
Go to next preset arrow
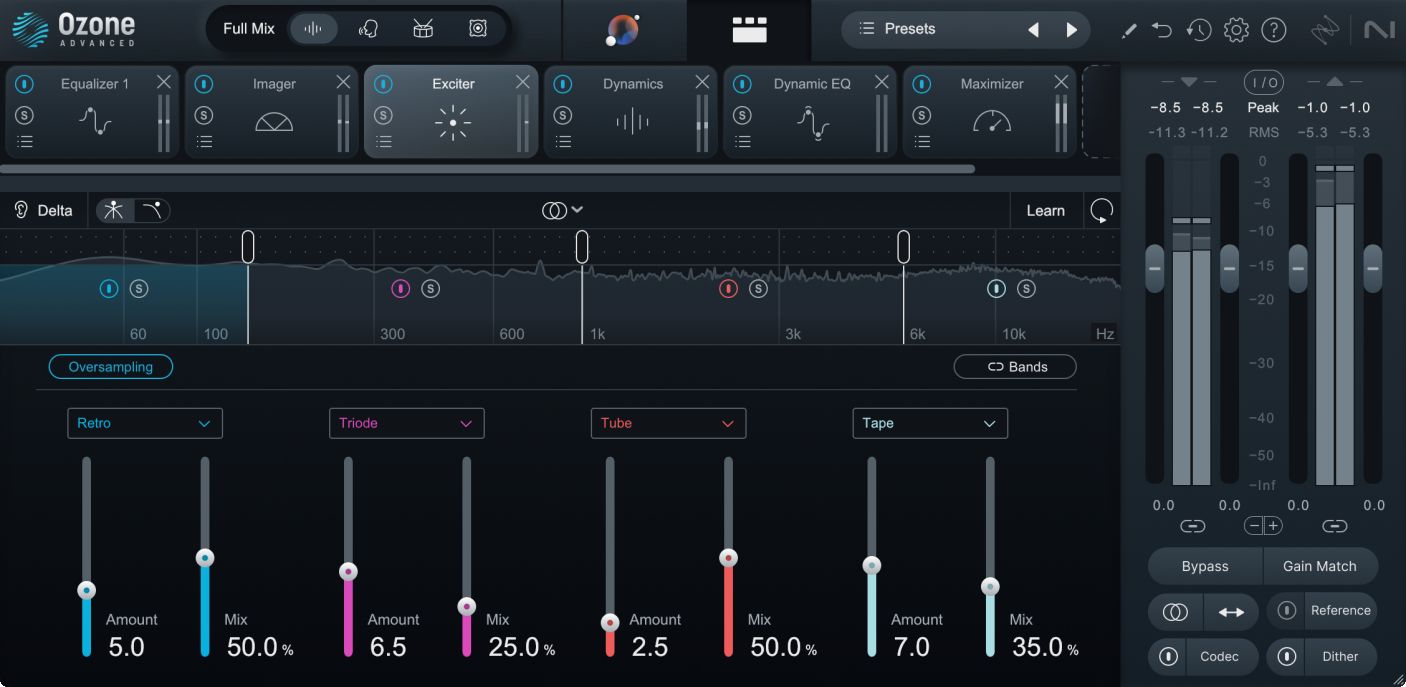point(1072,30)
